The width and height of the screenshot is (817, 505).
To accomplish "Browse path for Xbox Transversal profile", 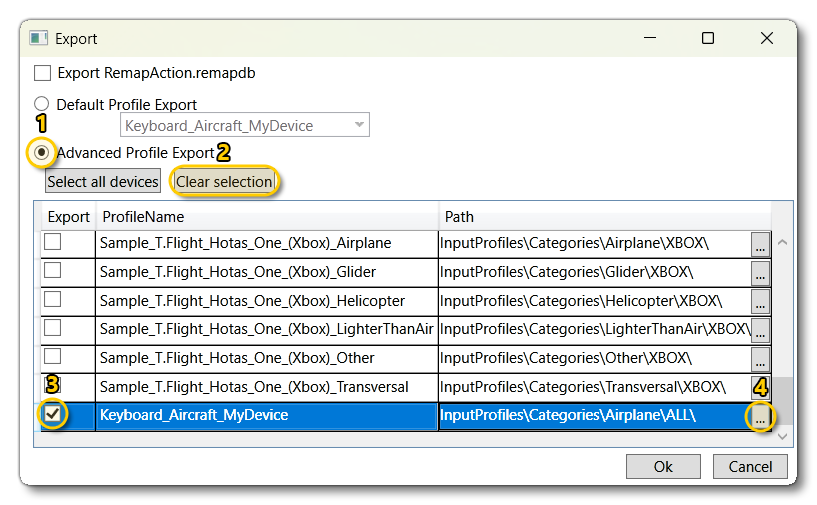I will point(760,388).
